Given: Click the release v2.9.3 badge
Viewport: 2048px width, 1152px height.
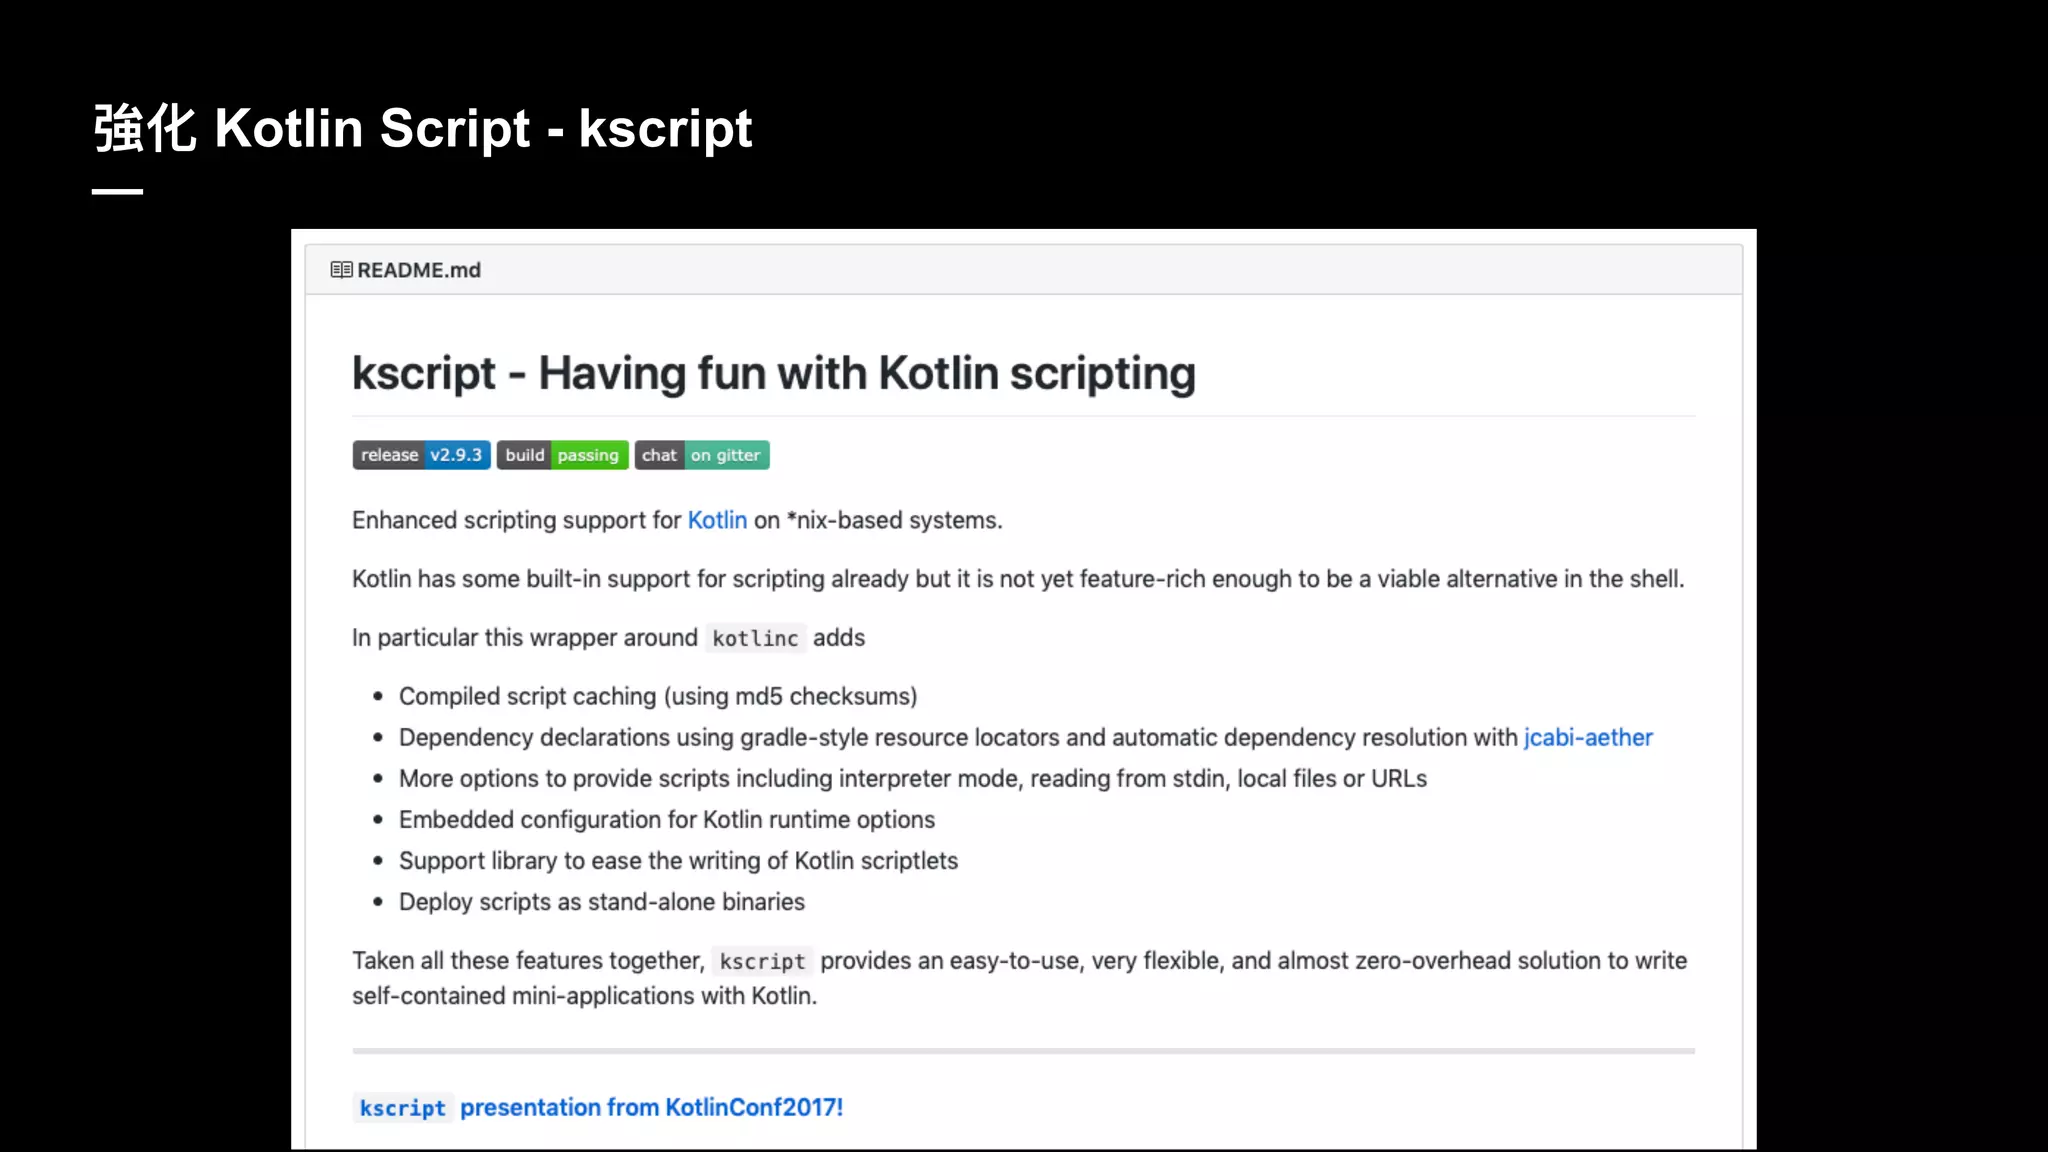Looking at the screenshot, I should (x=421, y=455).
